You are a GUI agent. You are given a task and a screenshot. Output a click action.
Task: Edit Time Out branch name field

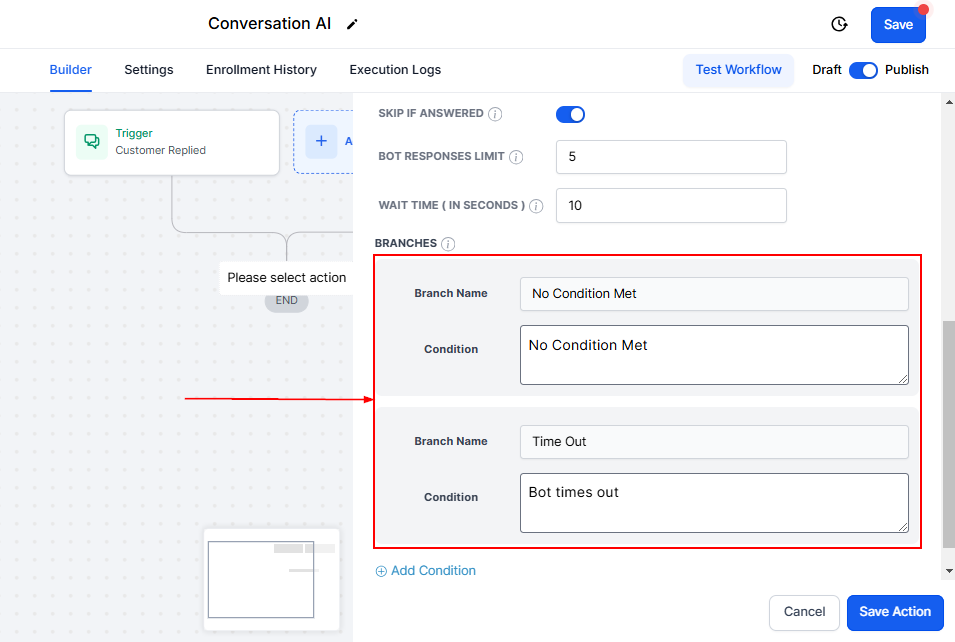[x=714, y=442]
